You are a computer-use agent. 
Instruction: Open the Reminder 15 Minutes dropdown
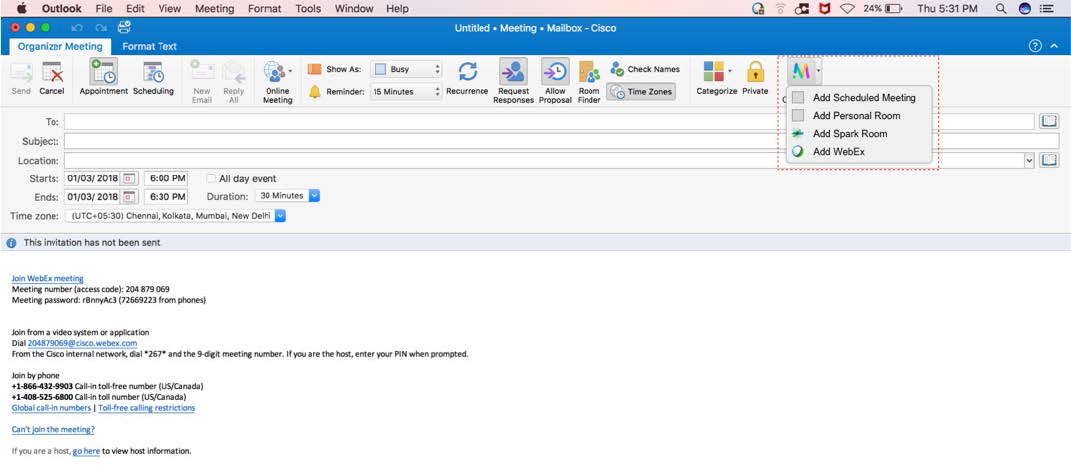coord(406,92)
